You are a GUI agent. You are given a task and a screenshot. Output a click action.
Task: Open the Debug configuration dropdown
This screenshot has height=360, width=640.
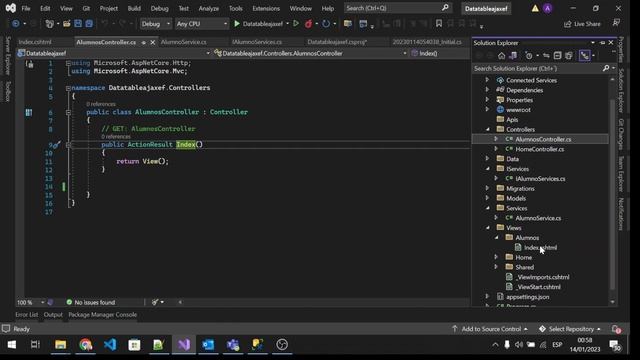pos(156,24)
